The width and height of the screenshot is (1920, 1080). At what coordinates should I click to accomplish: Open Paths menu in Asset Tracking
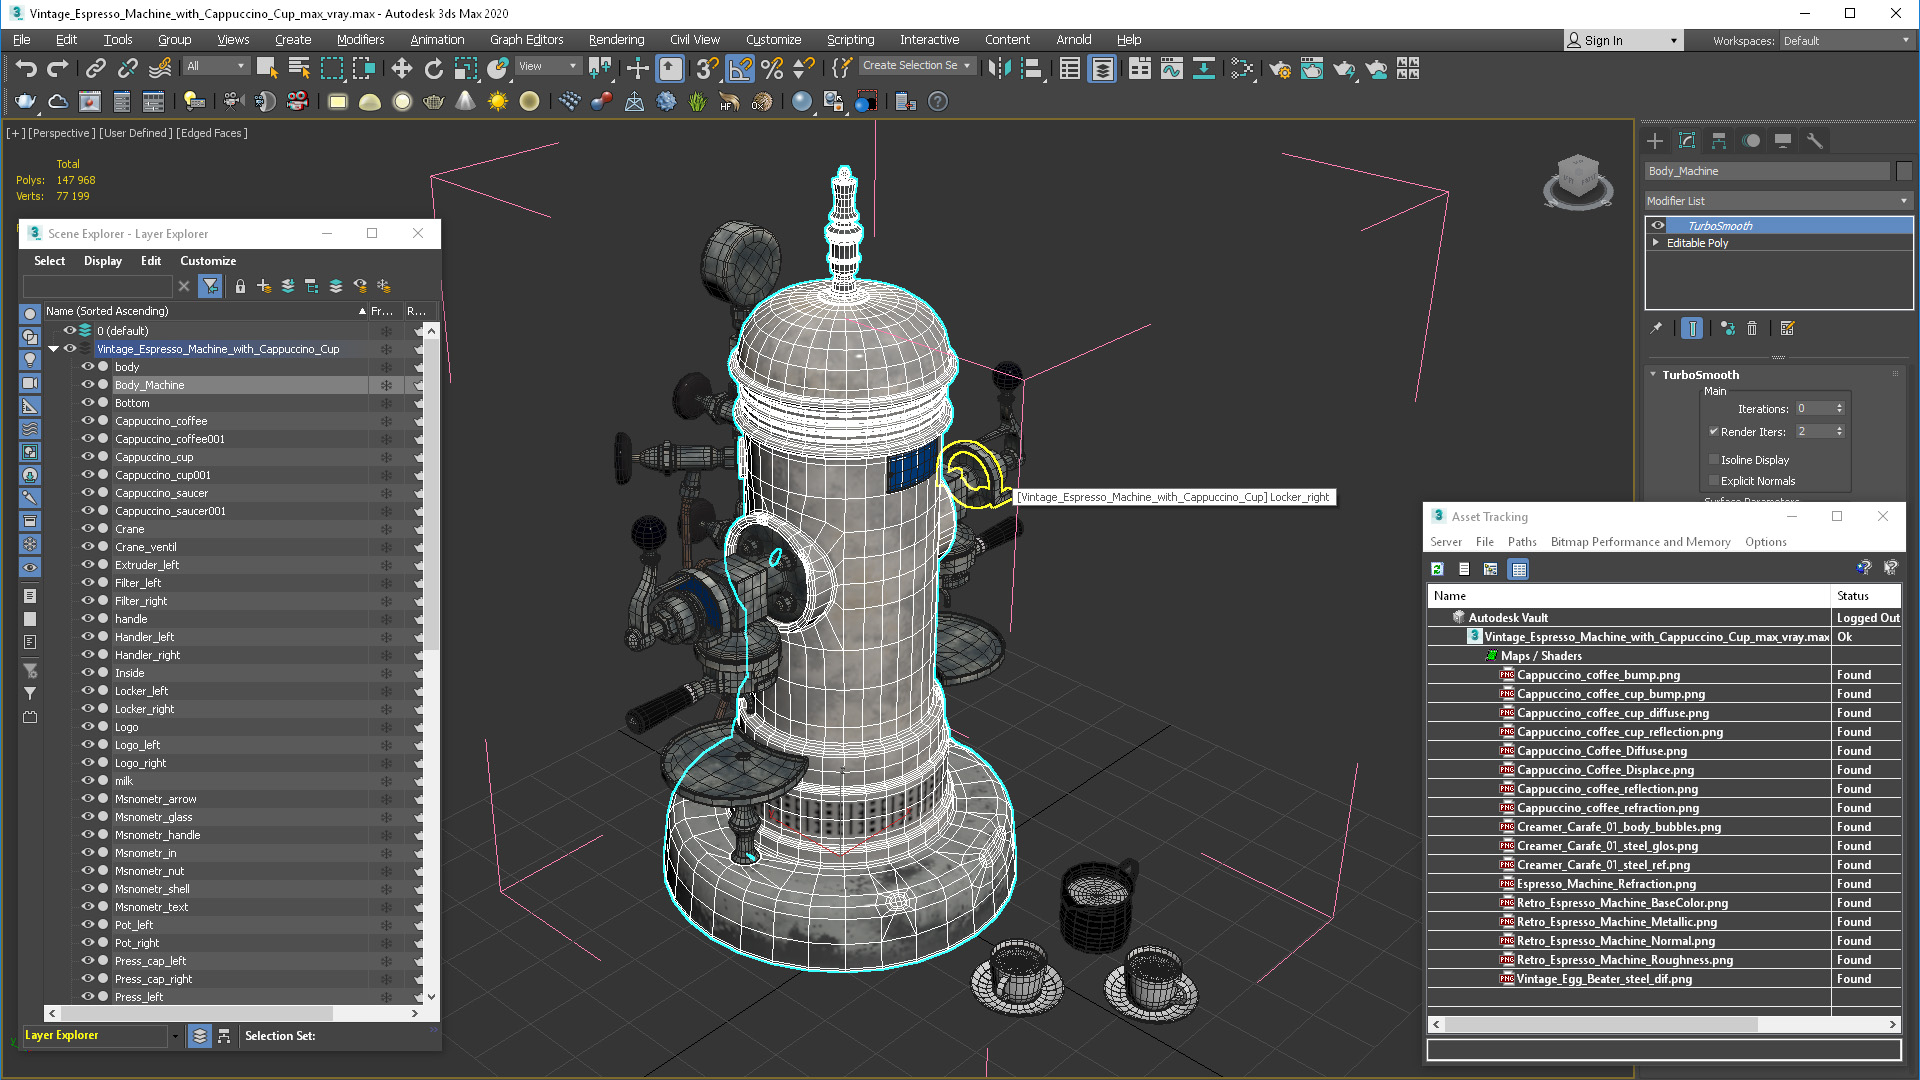pos(1522,542)
